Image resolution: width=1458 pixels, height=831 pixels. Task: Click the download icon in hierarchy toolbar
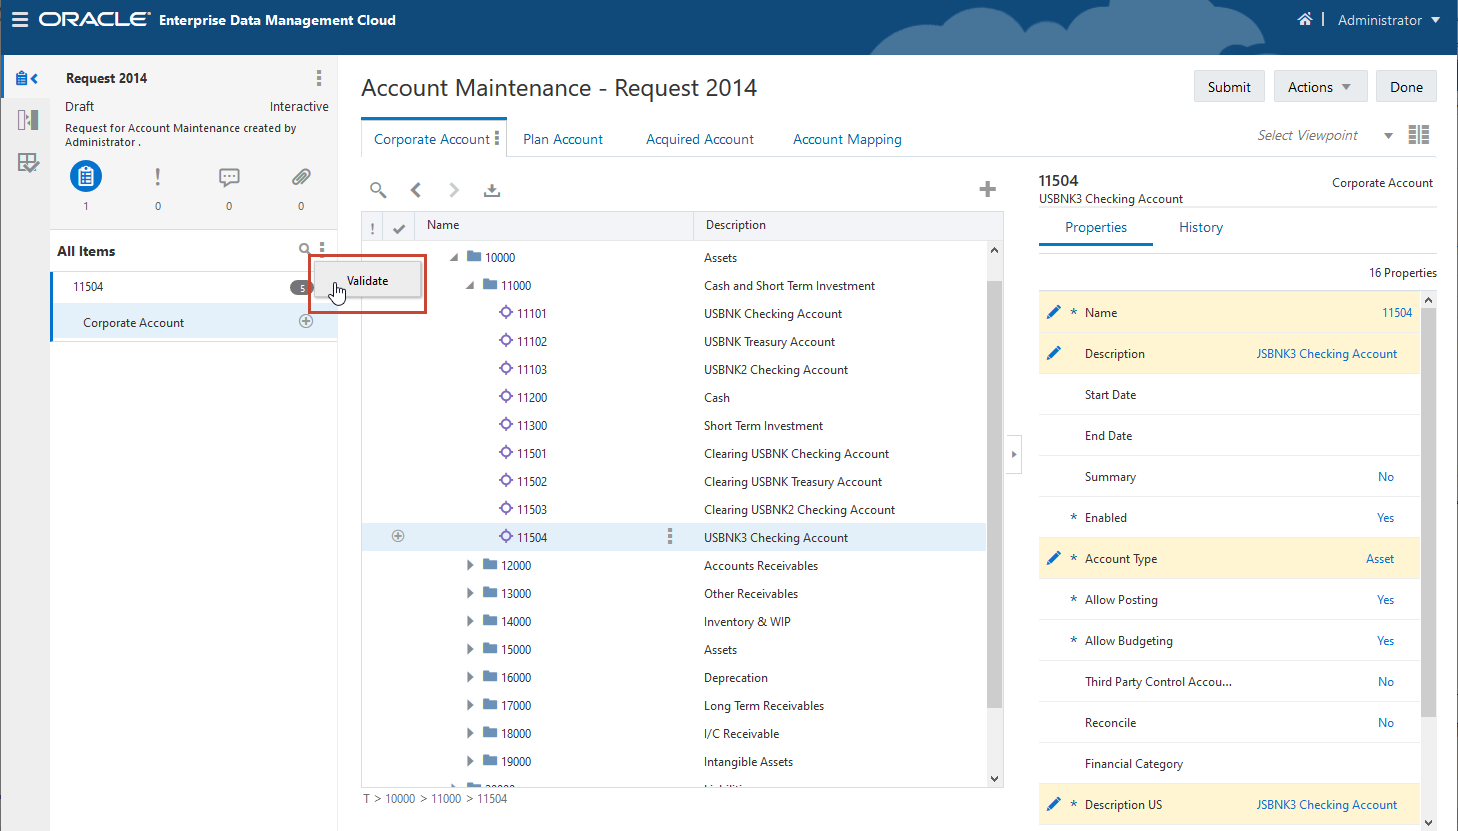(x=492, y=190)
